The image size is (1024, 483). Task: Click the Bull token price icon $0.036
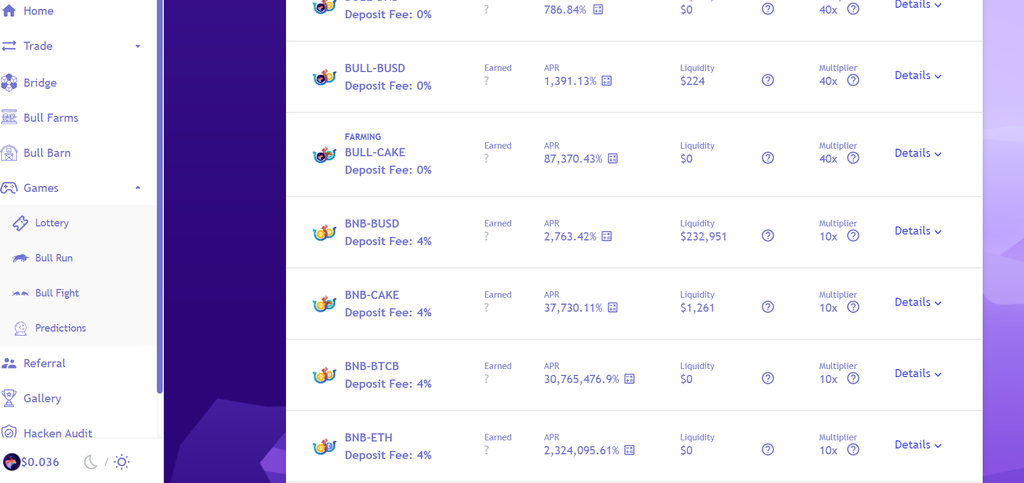click(12, 462)
